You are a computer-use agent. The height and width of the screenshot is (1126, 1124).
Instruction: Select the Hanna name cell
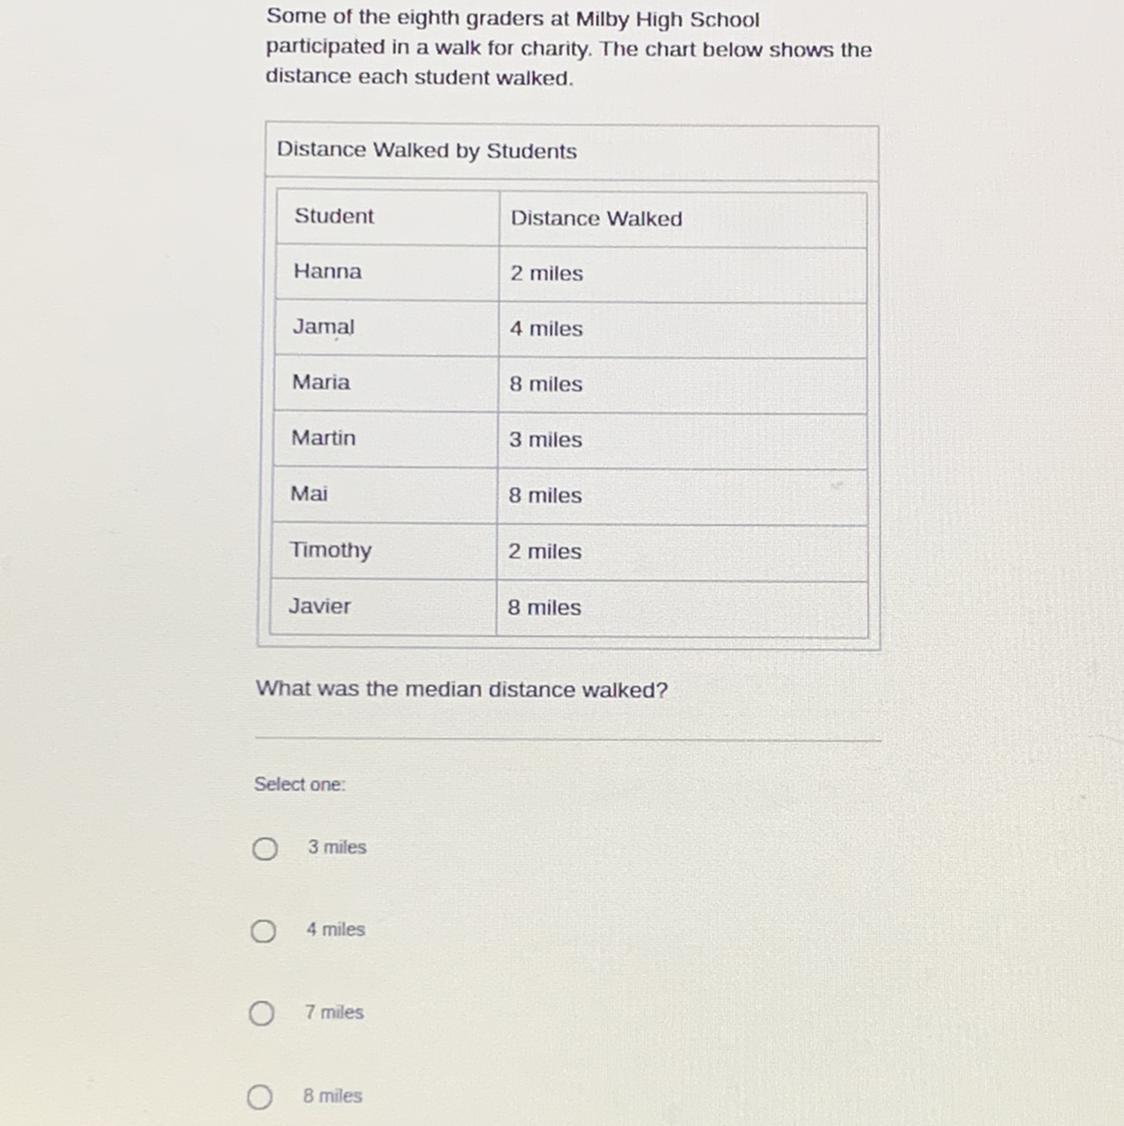(x=387, y=272)
